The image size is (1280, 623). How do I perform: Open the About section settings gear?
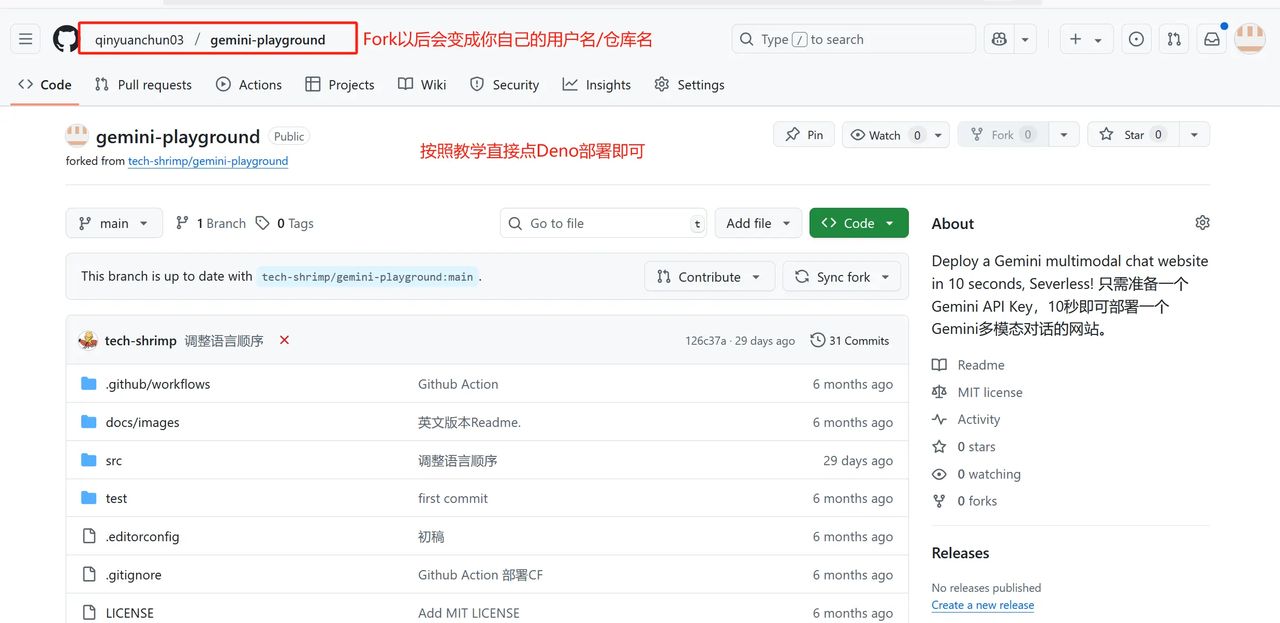pyautogui.click(x=1202, y=222)
